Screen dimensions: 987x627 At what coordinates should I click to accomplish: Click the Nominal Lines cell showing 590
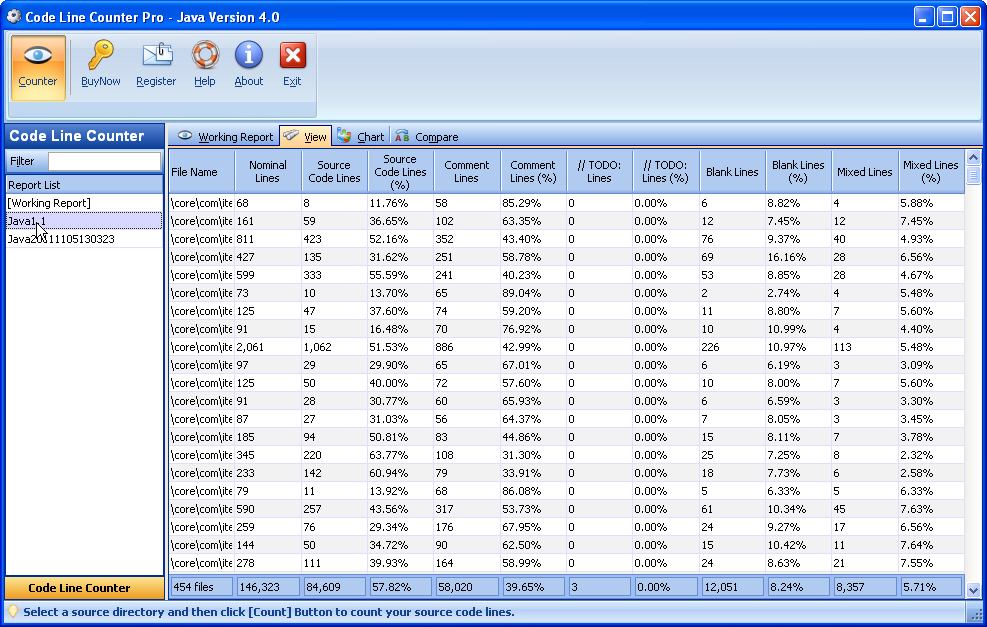click(268, 509)
